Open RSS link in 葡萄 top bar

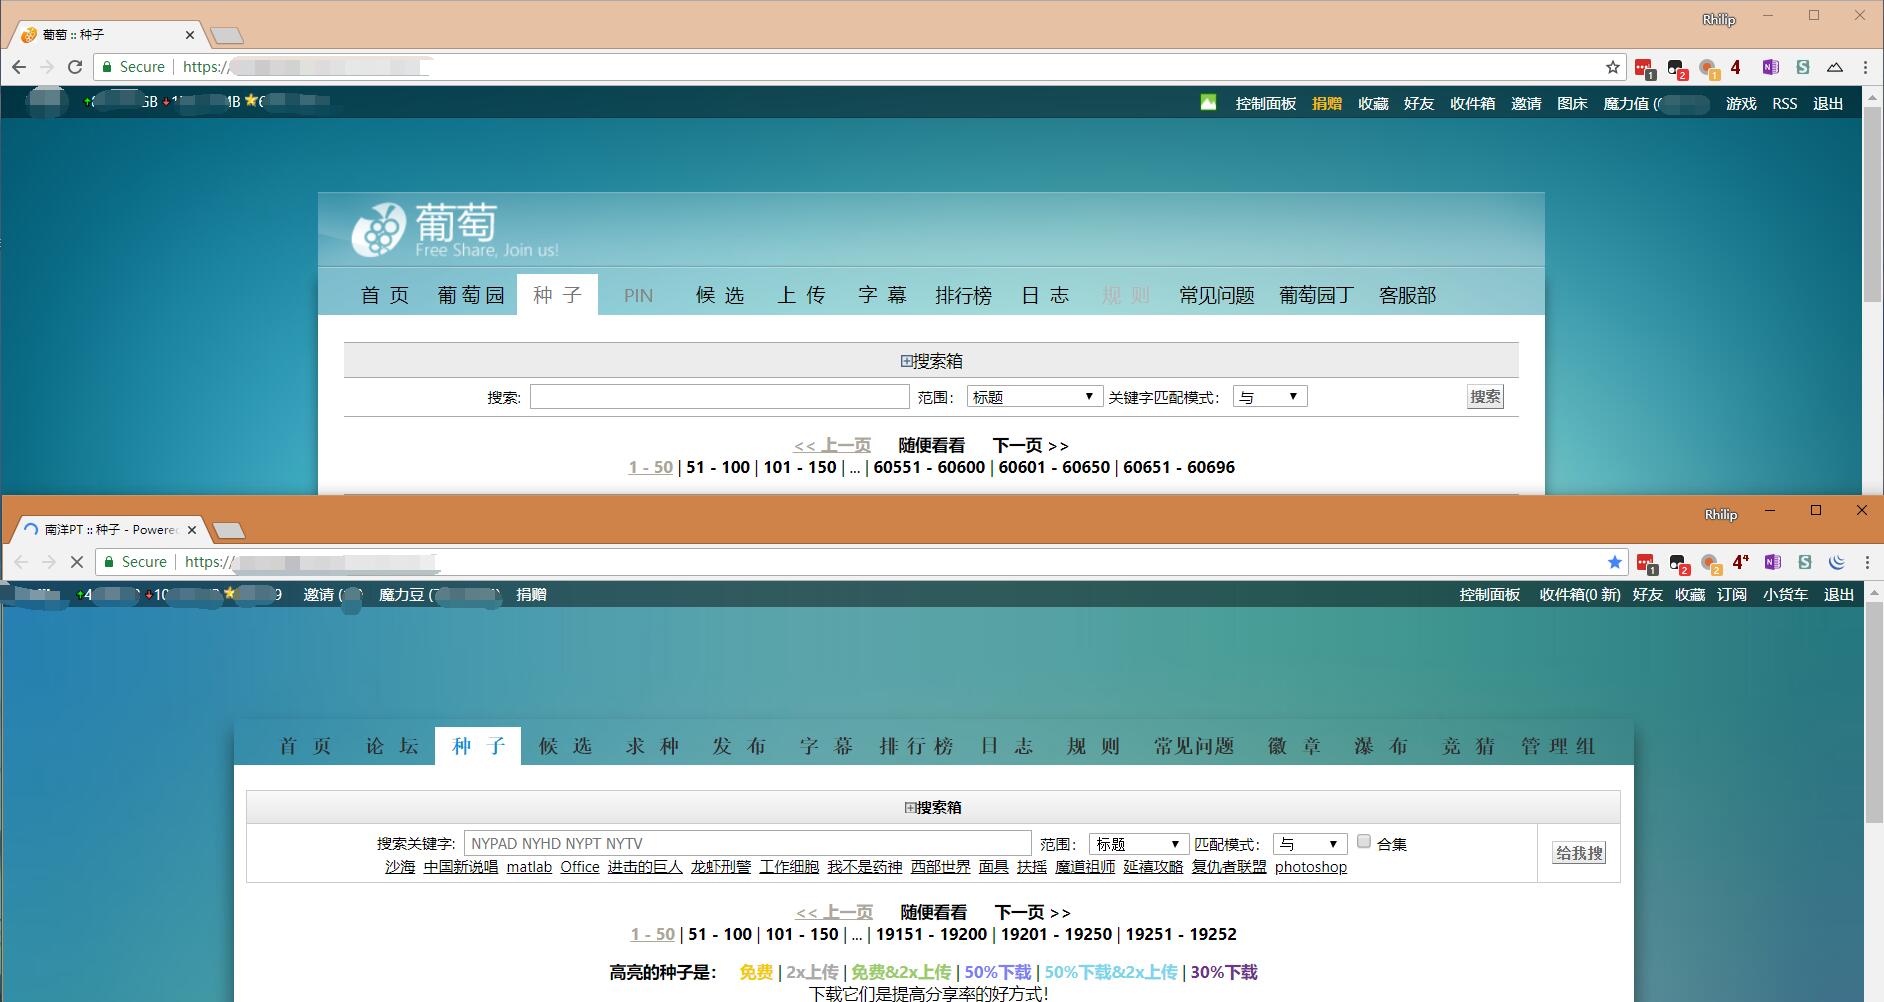coord(1785,103)
